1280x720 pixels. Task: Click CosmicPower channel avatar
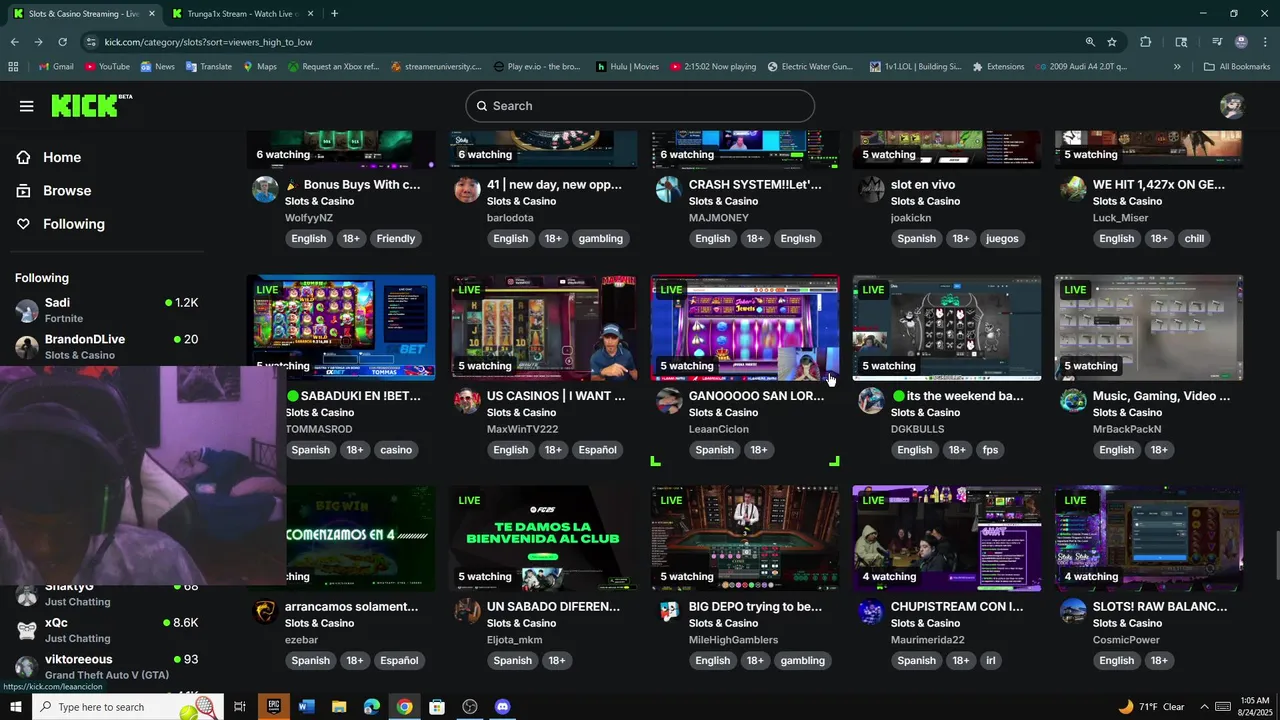pos(1073,612)
